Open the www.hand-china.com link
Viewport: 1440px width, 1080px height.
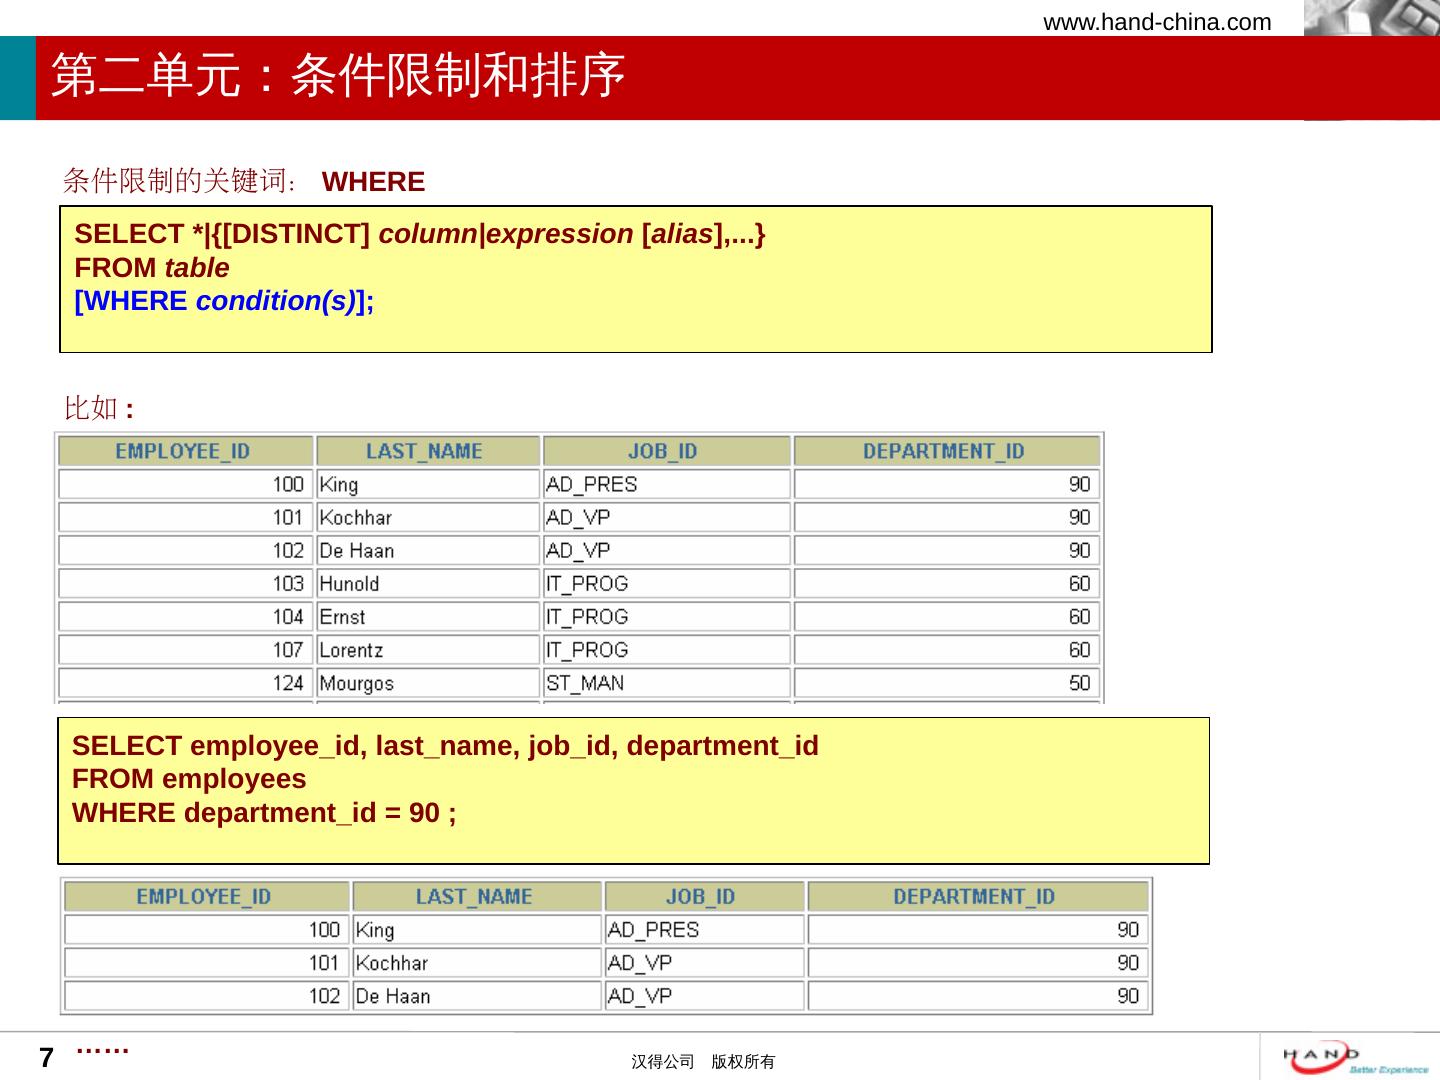click(x=1157, y=22)
